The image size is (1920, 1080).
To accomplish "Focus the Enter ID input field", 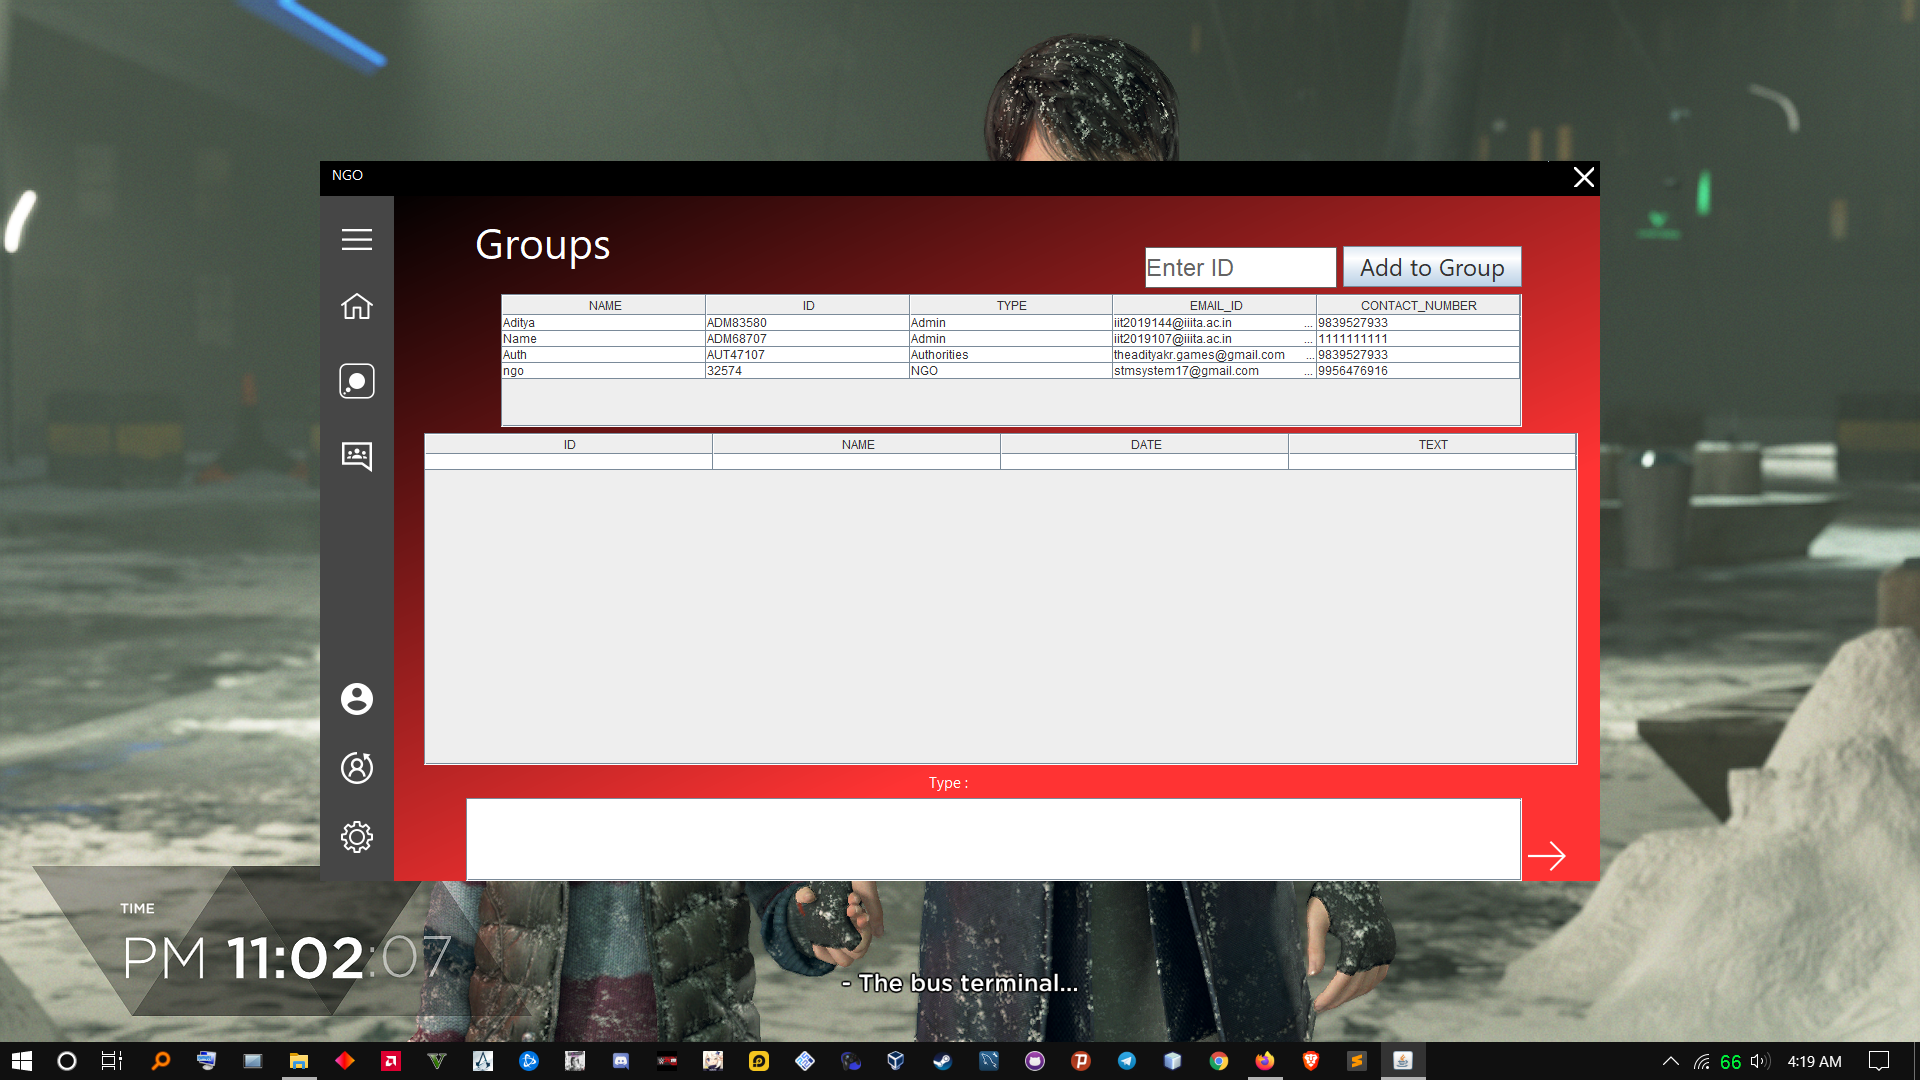I will [x=1239, y=268].
